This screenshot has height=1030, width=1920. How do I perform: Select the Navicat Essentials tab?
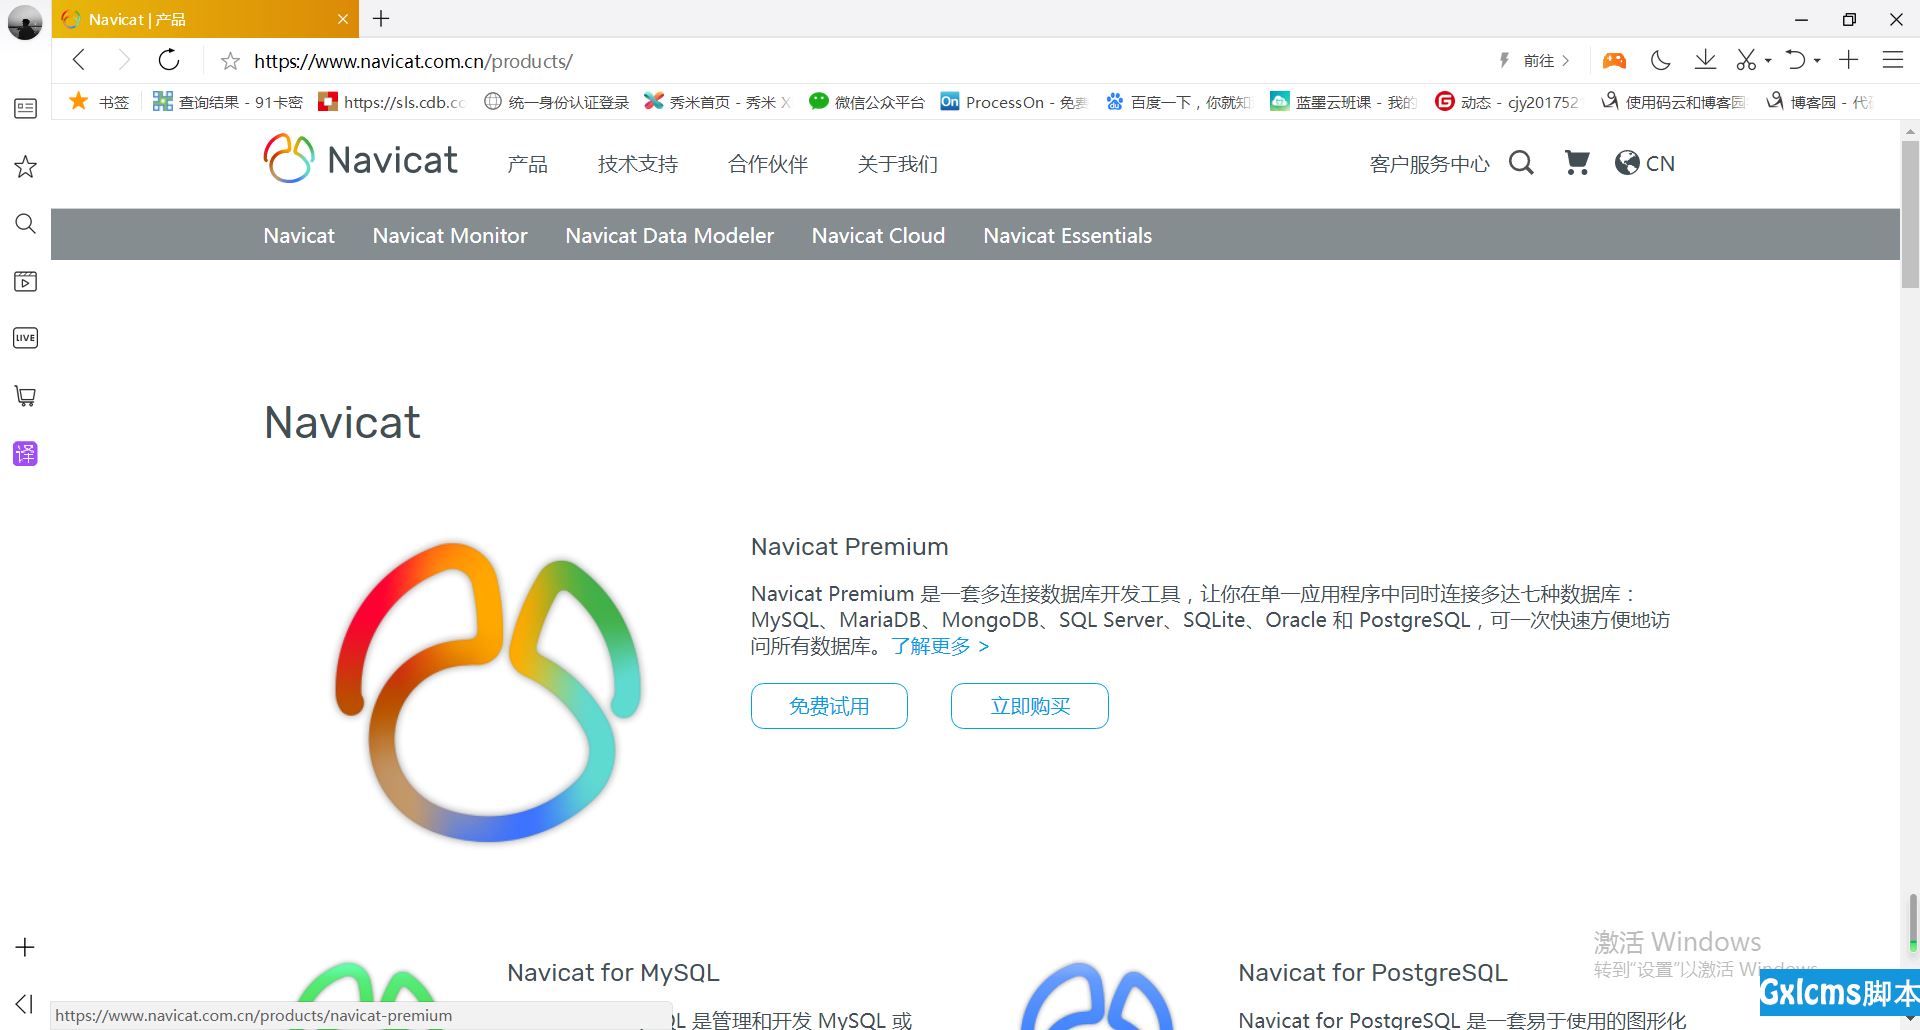(1067, 235)
